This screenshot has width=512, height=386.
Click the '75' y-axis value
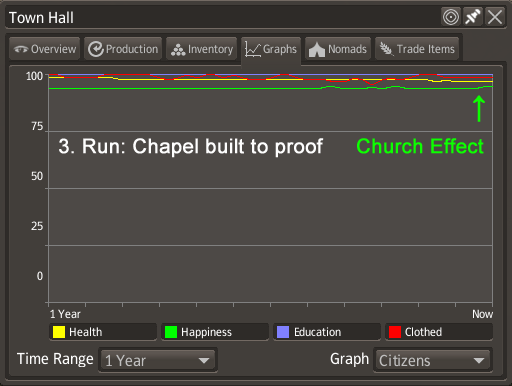click(37, 126)
